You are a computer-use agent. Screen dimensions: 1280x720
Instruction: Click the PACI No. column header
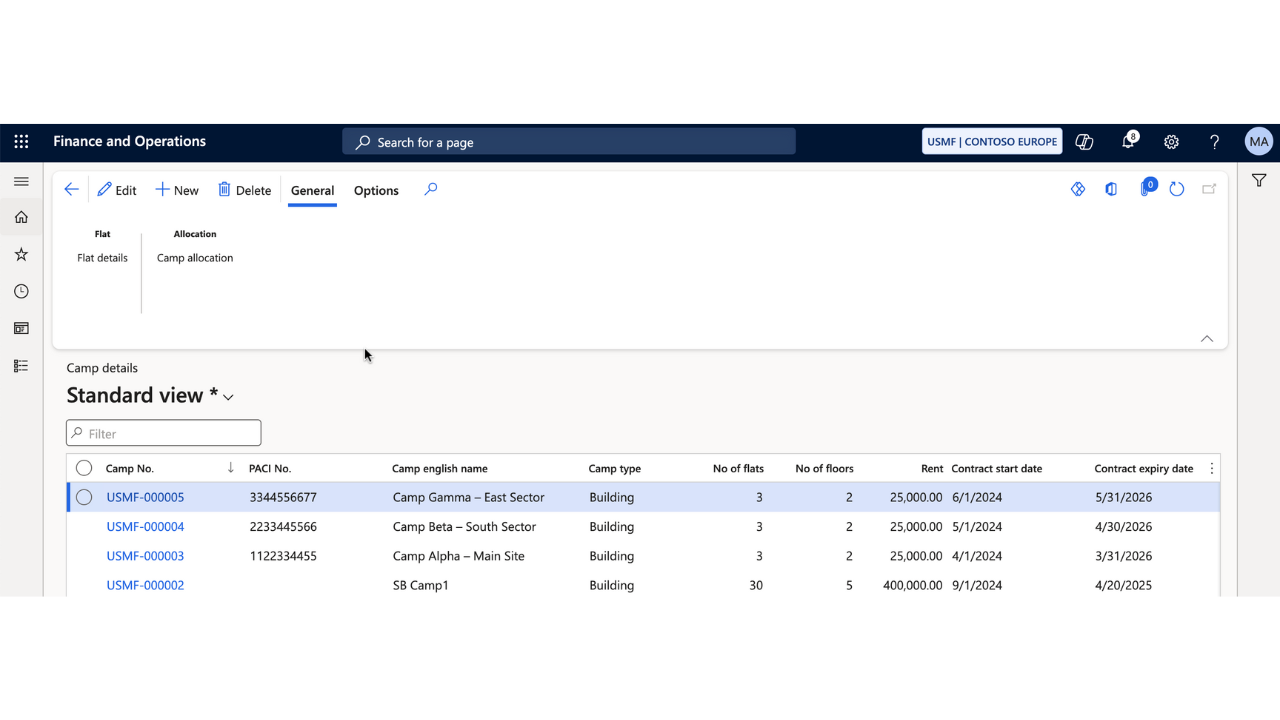click(x=270, y=469)
